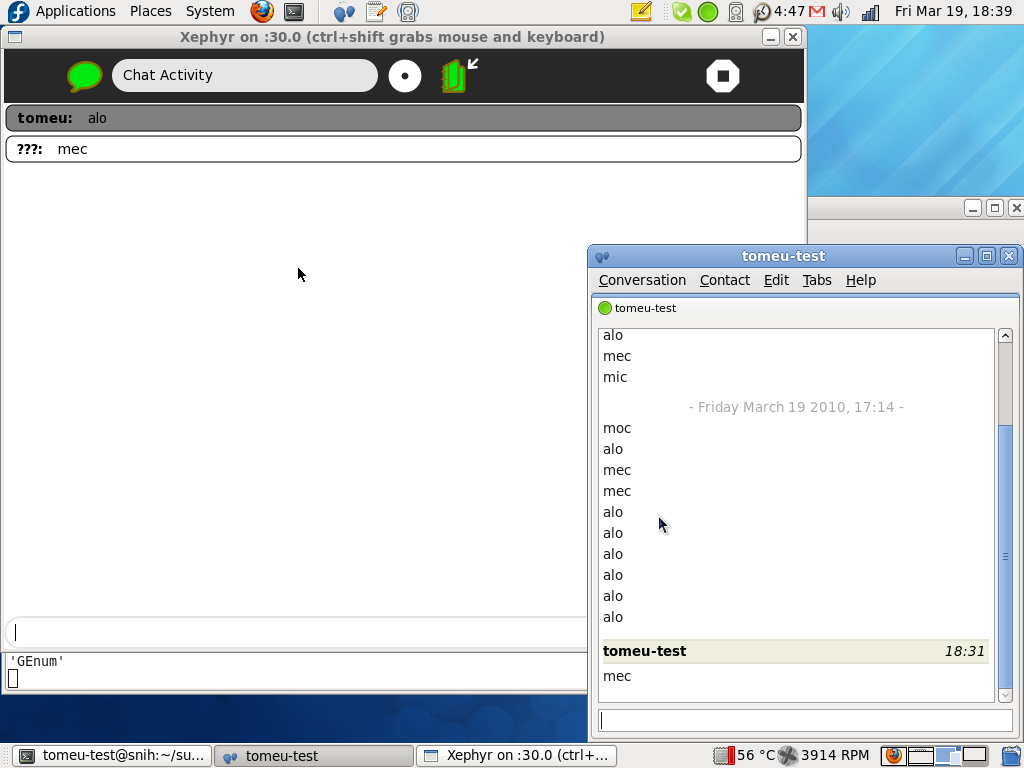Switch to Xephyr window in taskbar
Viewport: 1024px width, 768px height.
pyautogui.click(x=516, y=756)
